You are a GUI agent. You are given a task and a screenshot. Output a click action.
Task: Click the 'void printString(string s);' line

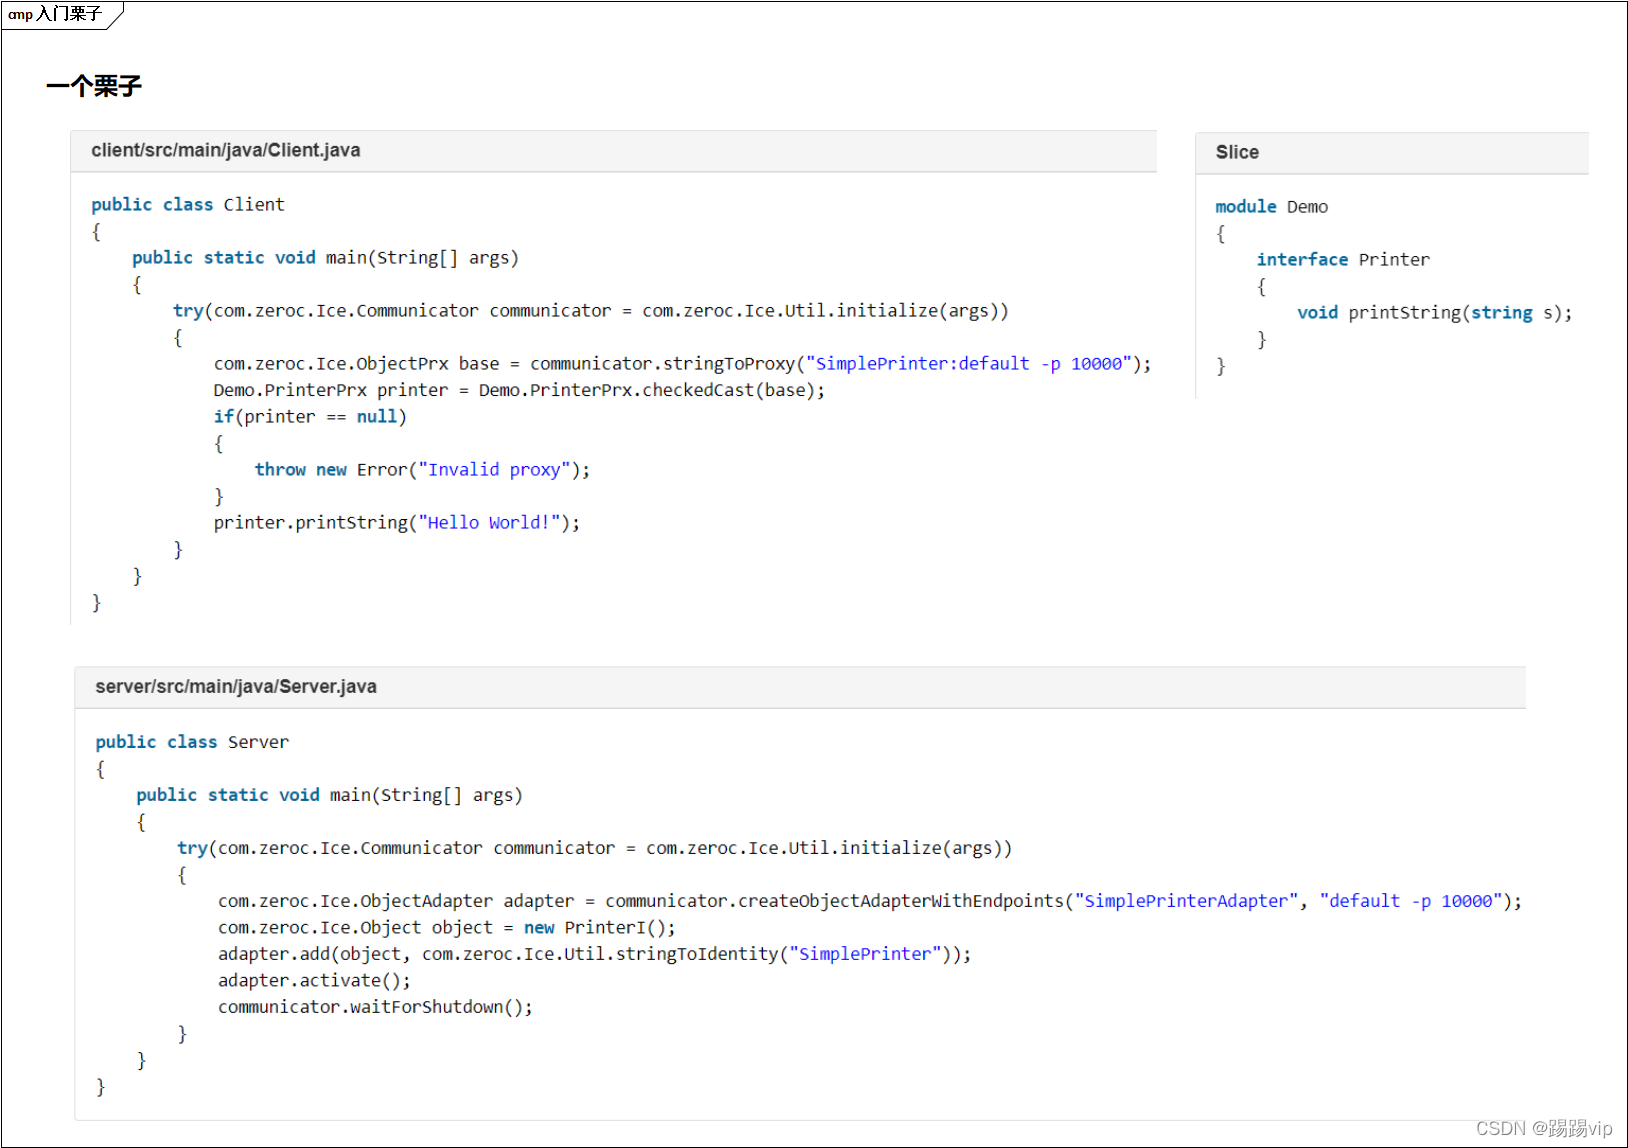point(1435,312)
